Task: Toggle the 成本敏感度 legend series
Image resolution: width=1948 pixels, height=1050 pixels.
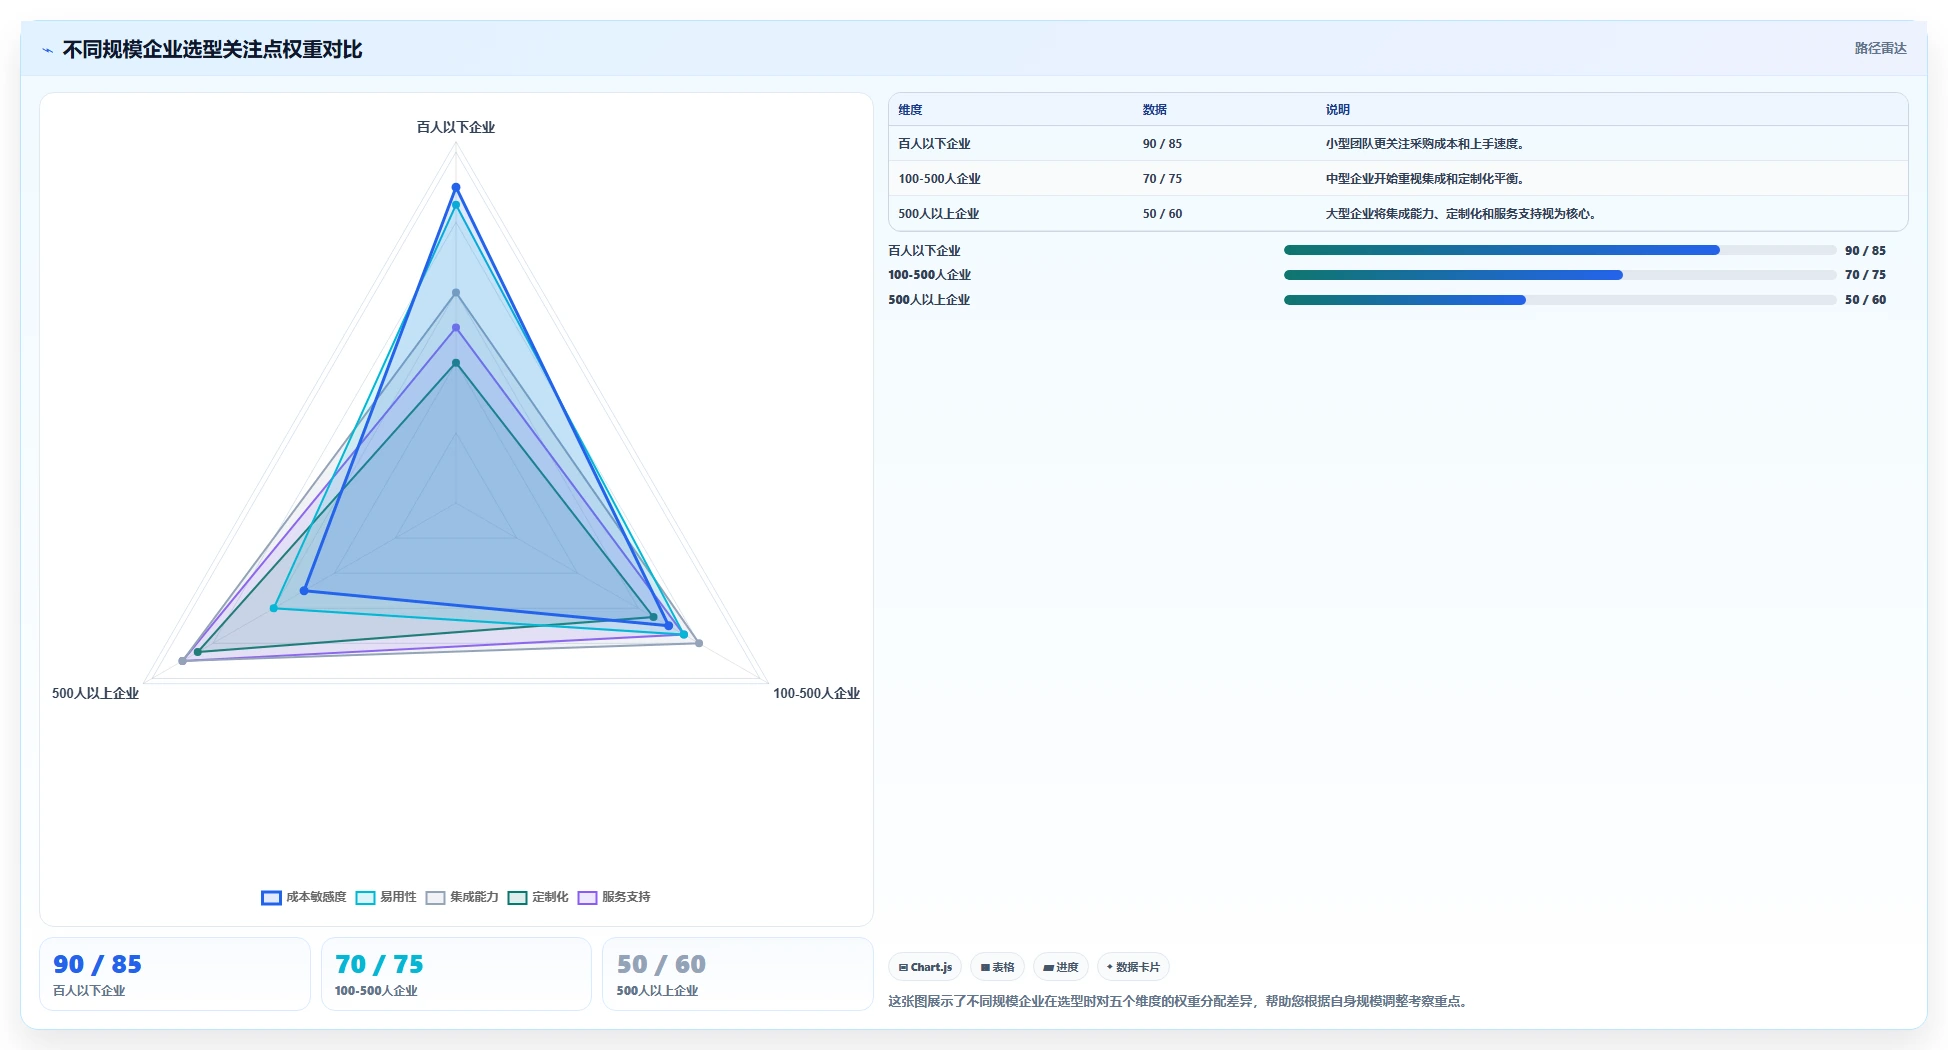Action: pos(304,897)
